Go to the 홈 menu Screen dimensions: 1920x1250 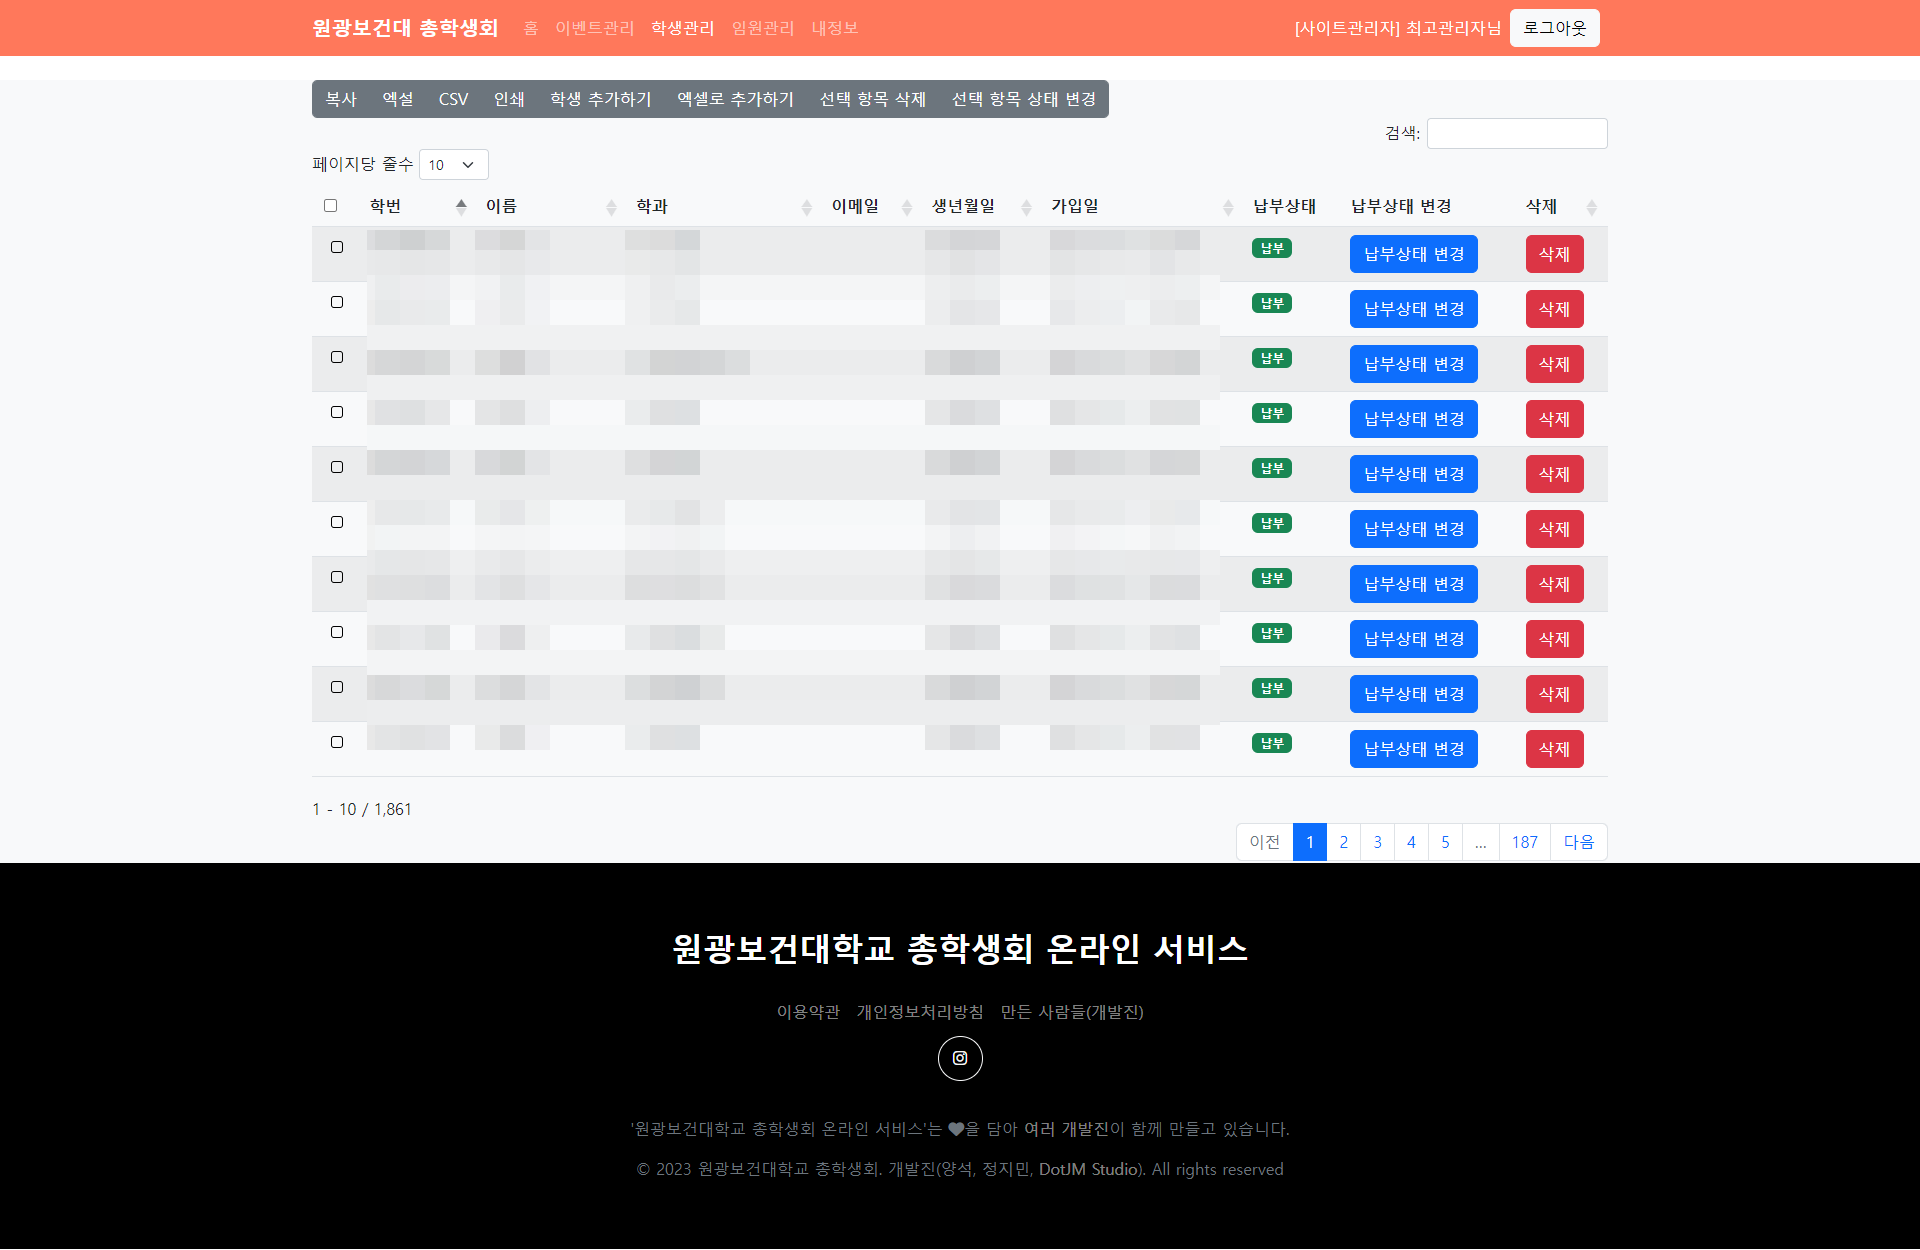click(x=531, y=28)
